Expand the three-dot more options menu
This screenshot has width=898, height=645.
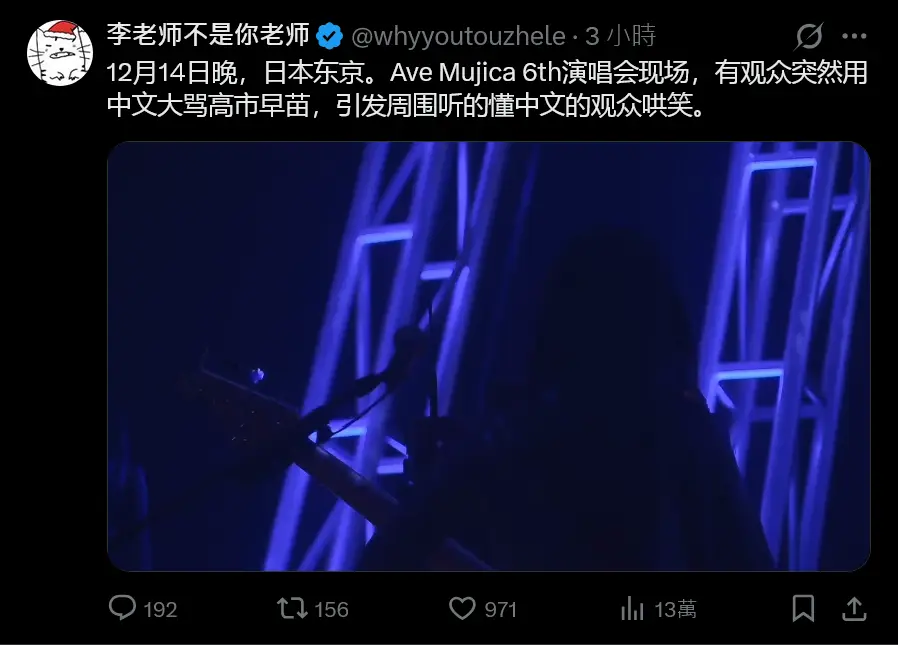tap(854, 36)
